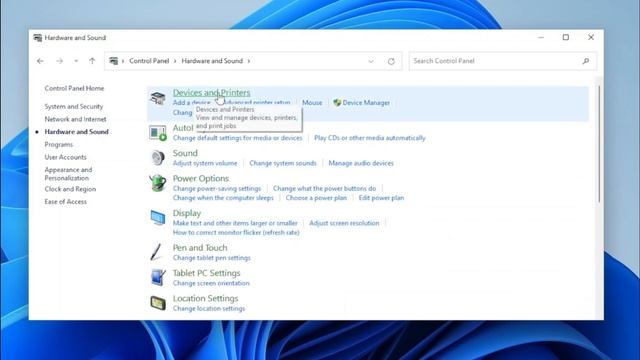Click Make text and other items larger or smaller
This screenshot has height=360, width=640.
click(235, 223)
